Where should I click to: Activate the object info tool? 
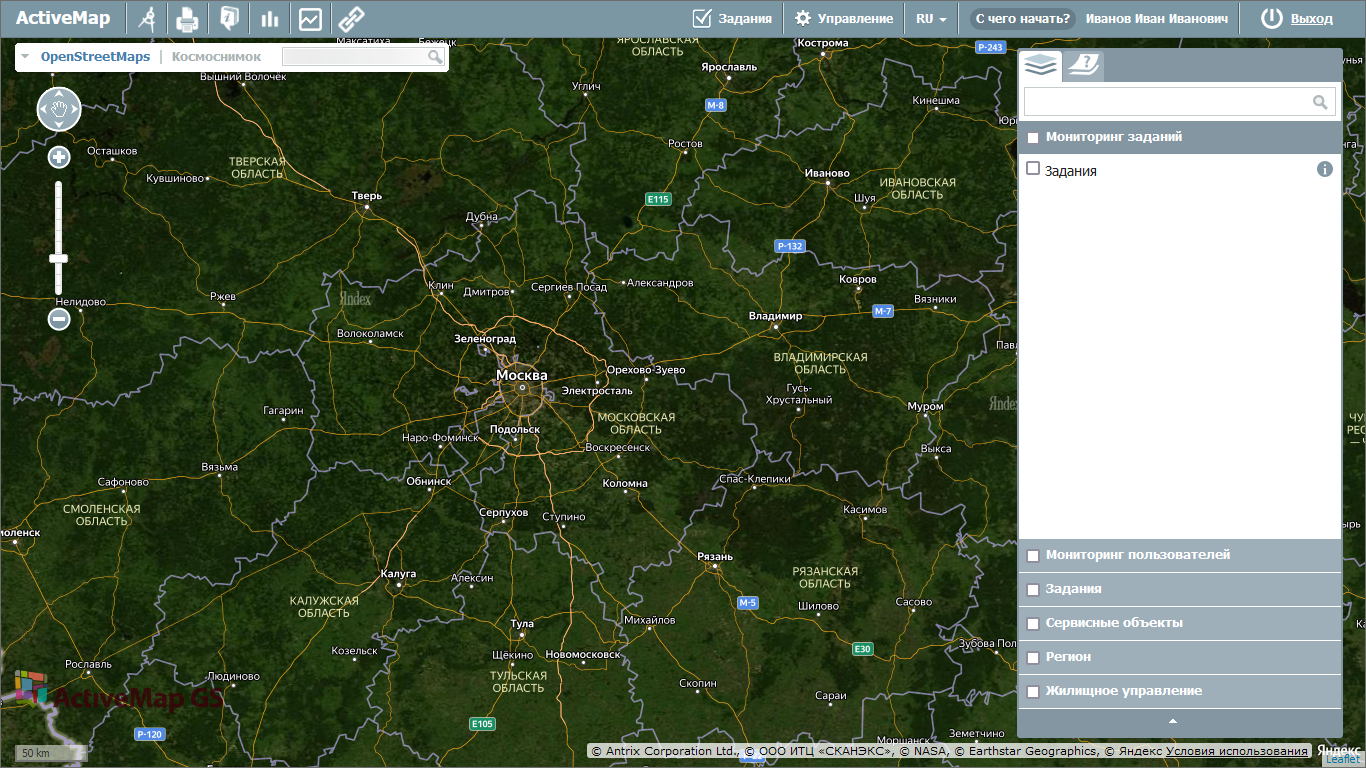229,19
